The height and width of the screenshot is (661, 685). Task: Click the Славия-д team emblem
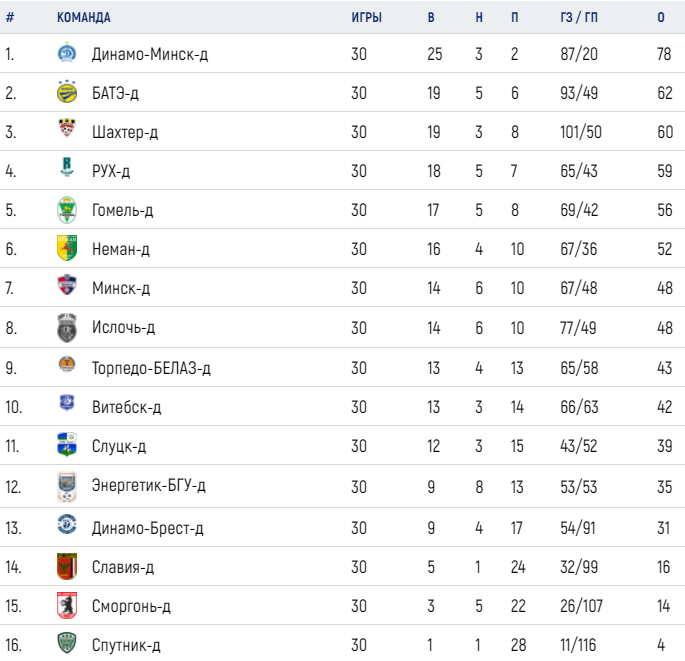coord(66,567)
